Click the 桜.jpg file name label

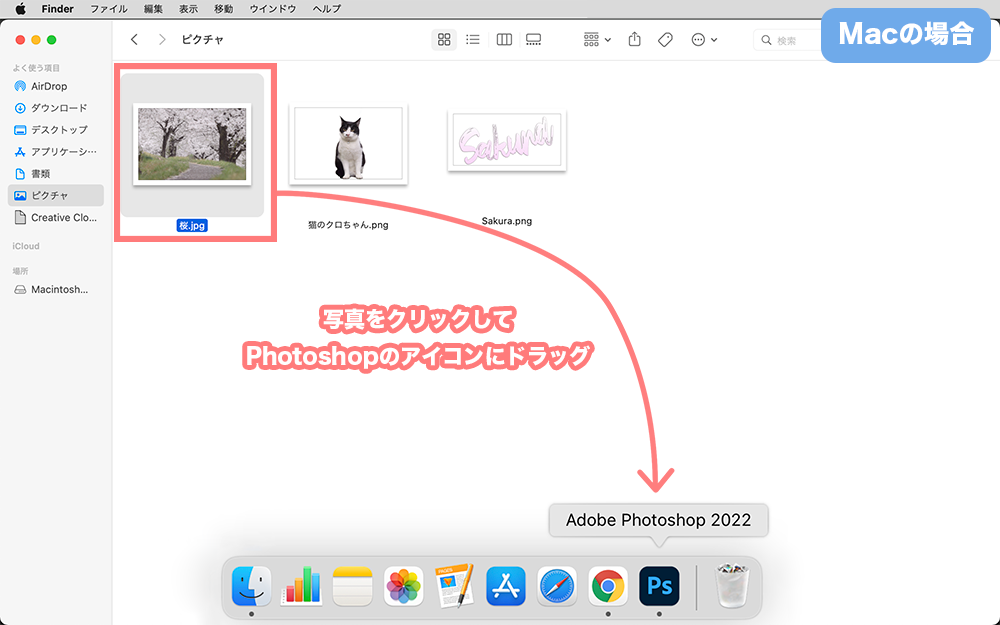click(x=192, y=225)
